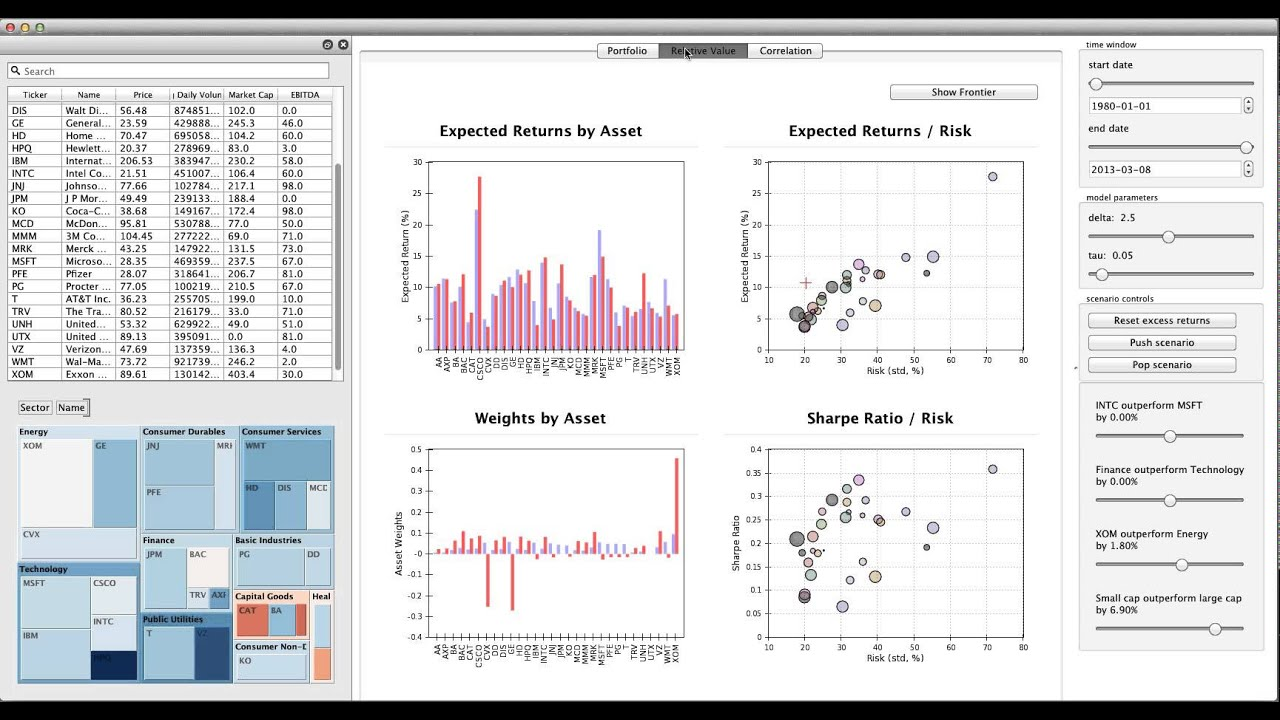Click start date stepper arrows

[x=1248, y=105]
